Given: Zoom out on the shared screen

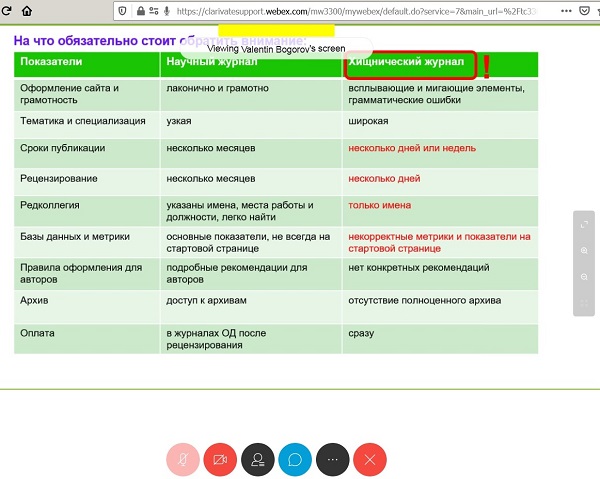Looking at the screenshot, I should 583,276.
